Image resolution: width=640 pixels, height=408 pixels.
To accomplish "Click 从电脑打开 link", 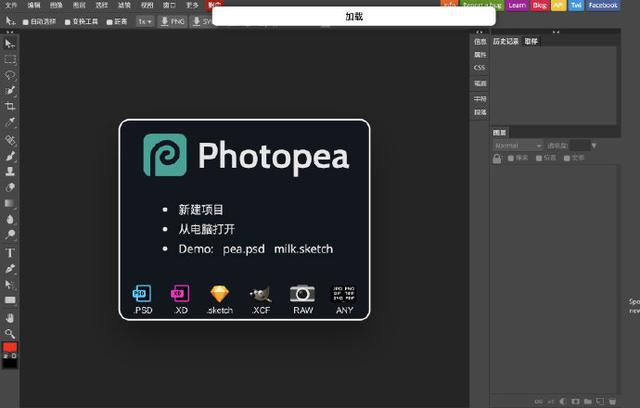I will (x=207, y=229).
